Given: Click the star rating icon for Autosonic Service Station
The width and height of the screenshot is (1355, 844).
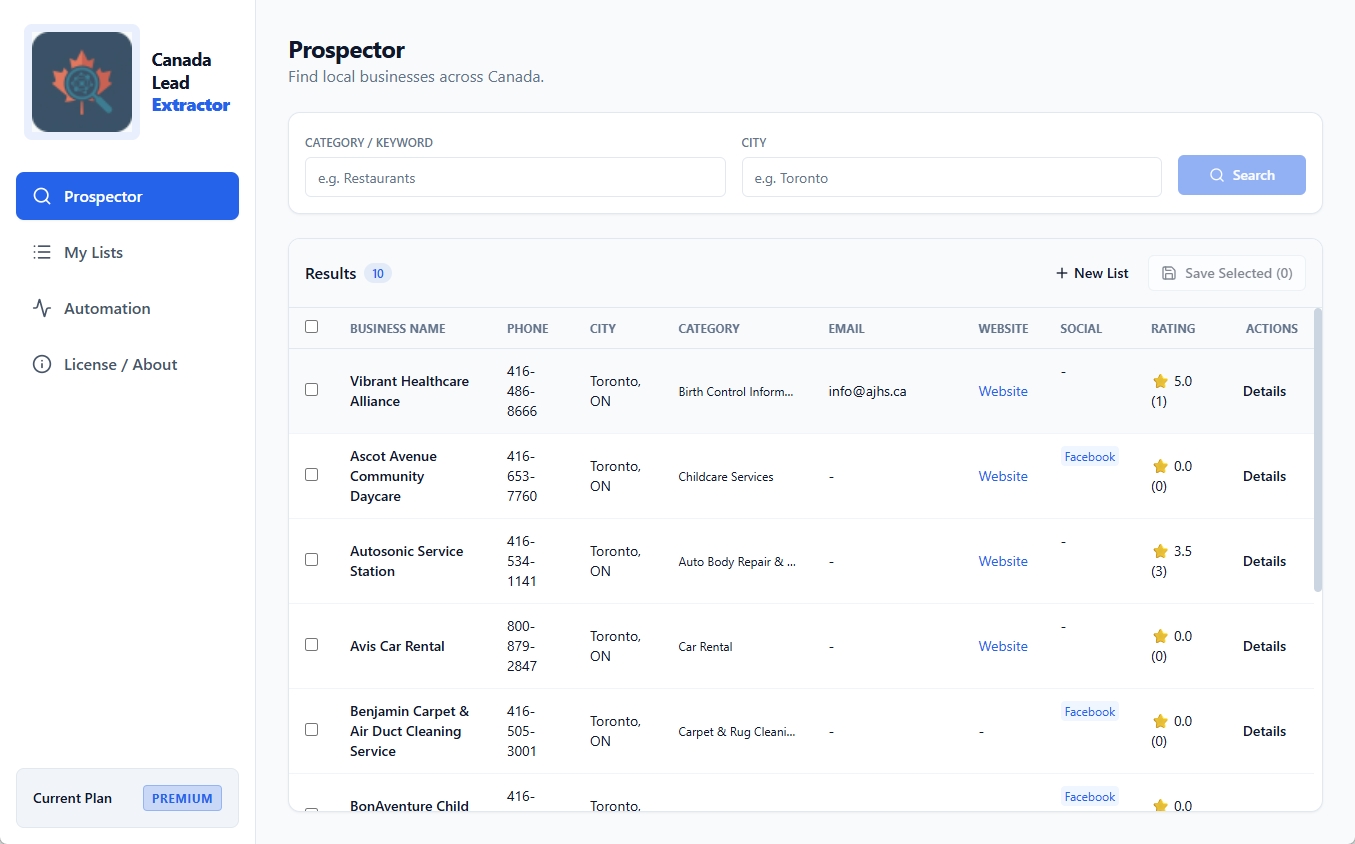Looking at the screenshot, I should click(x=1160, y=551).
